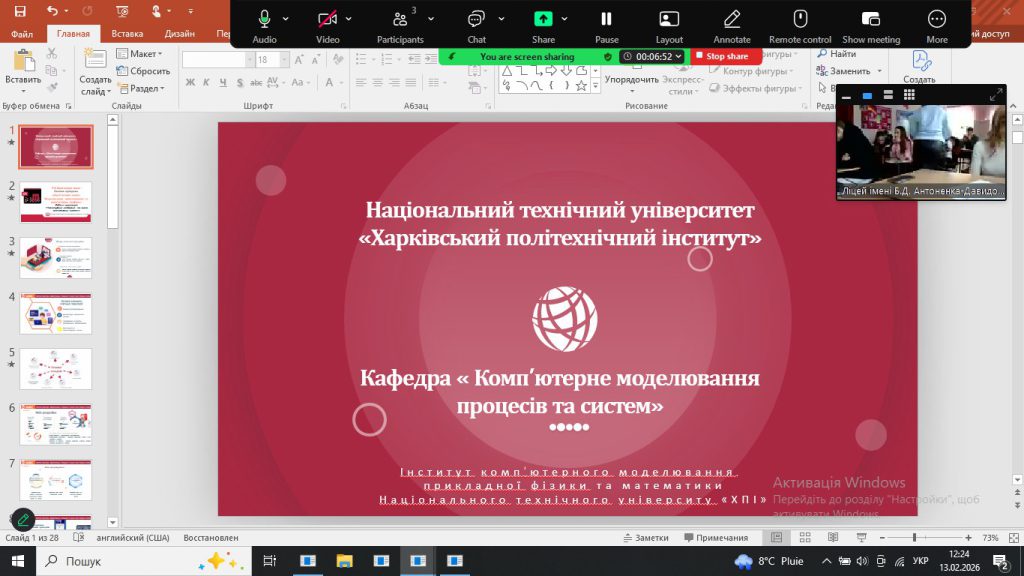This screenshot has width=1024, height=576.
Task: Expand the audio options arrow next to the microphone
Action: point(286,19)
